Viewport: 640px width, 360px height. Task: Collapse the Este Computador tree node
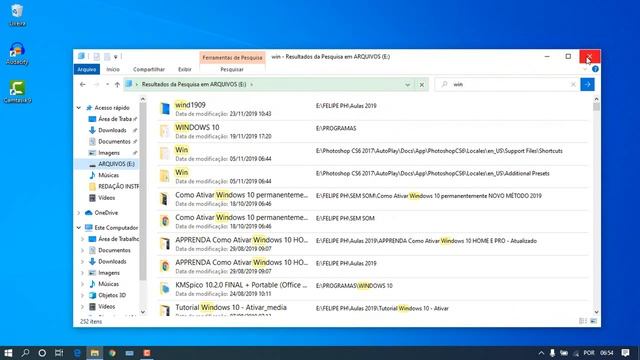pos(79,228)
